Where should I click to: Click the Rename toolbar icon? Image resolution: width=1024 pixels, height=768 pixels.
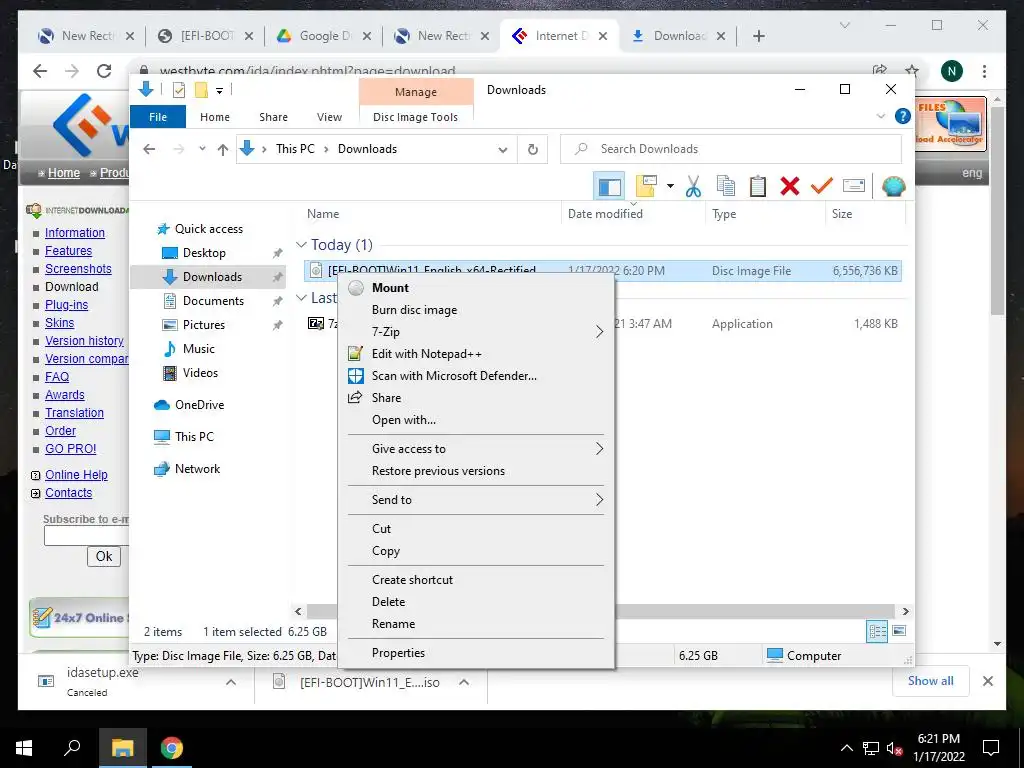854,186
